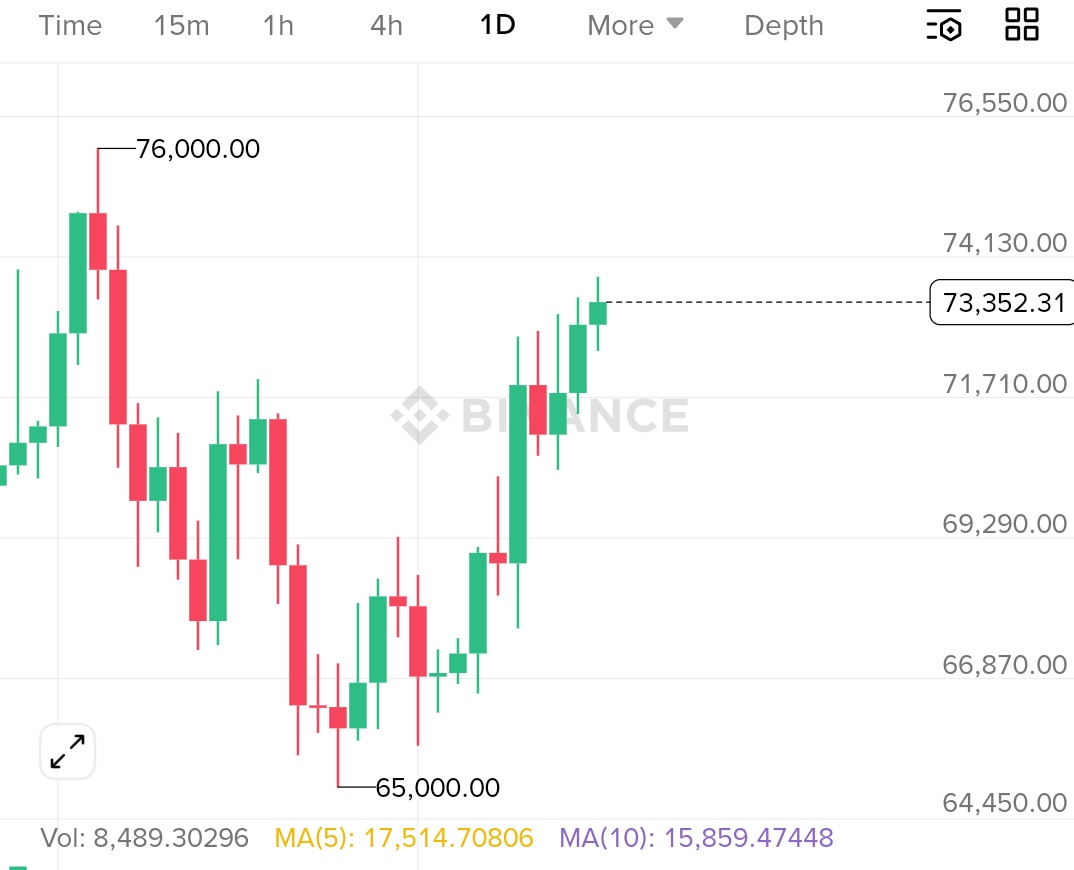Image resolution: width=1074 pixels, height=870 pixels.
Task: Select the 1D timeframe tab
Action: pyautogui.click(x=497, y=25)
